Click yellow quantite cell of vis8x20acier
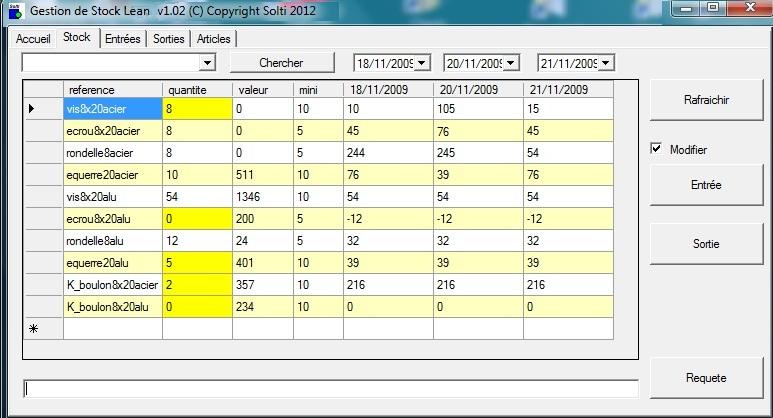This screenshot has height=418, width=773. tap(197, 108)
